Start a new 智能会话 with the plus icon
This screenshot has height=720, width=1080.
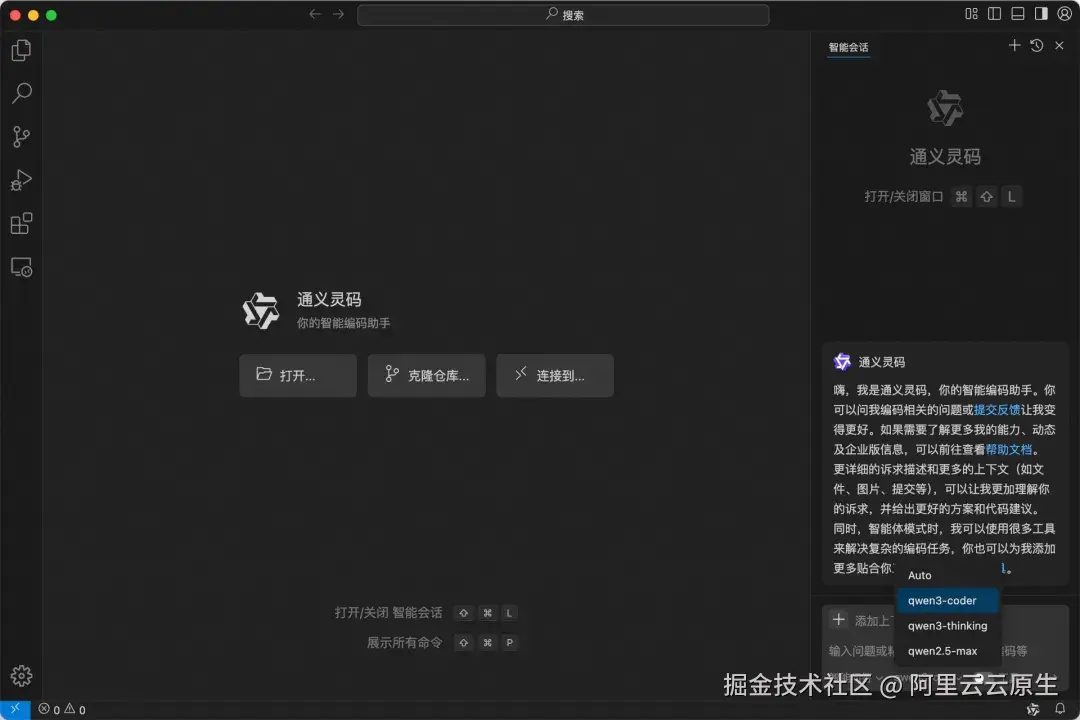coord(1014,45)
